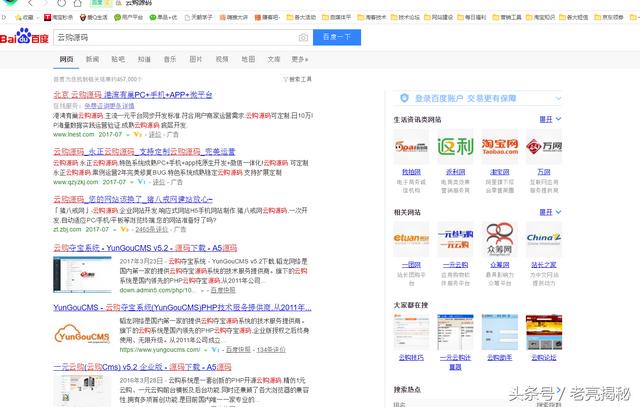Click the browser refresh icon

point(61,3)
